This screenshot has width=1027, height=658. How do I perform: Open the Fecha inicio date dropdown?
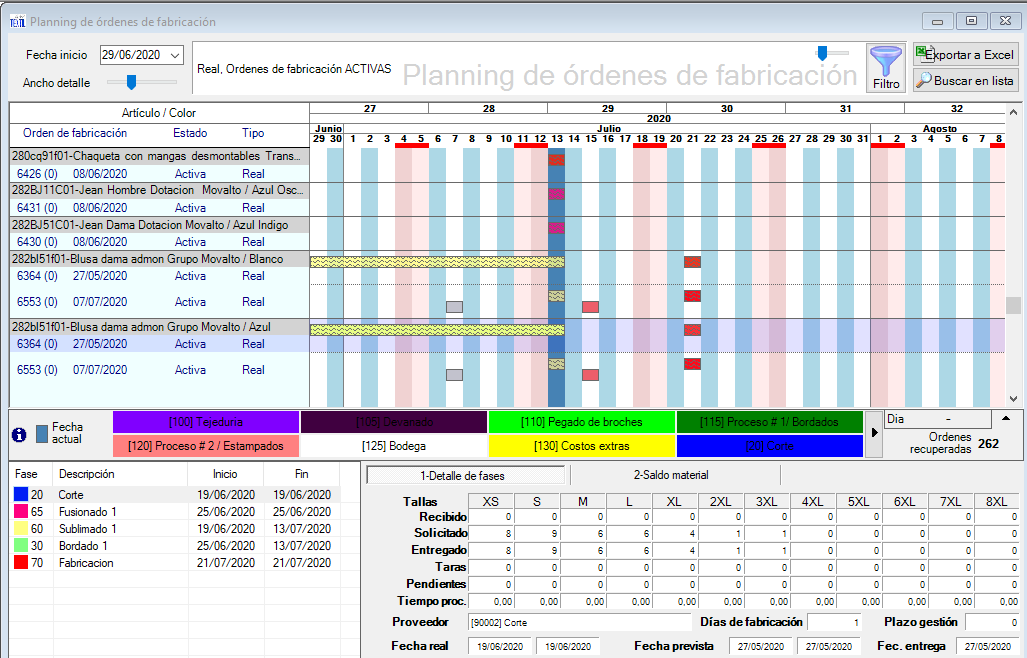(x=173, y=54)
